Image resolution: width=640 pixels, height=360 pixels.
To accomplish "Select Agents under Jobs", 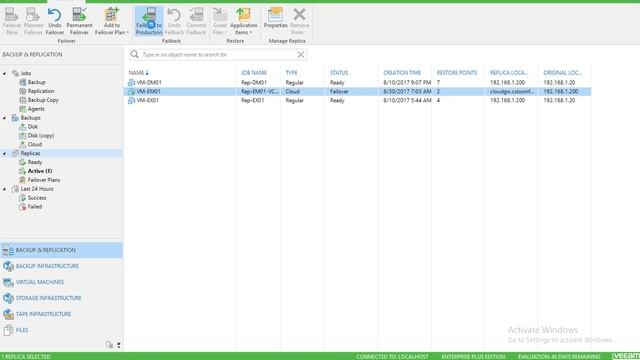I will click(36, 109).
